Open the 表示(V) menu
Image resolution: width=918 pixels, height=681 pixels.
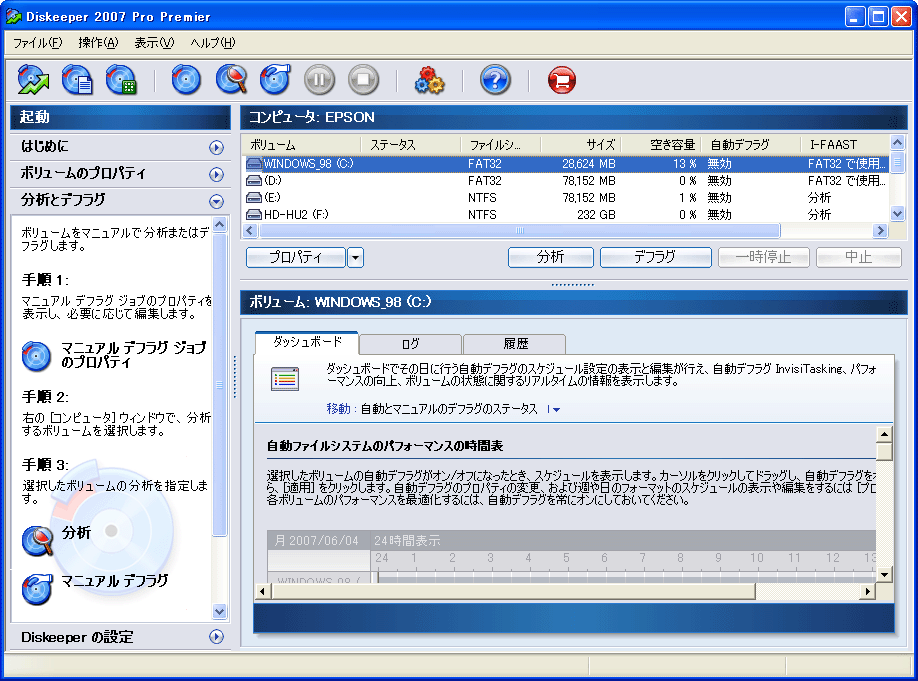point(154,43)
